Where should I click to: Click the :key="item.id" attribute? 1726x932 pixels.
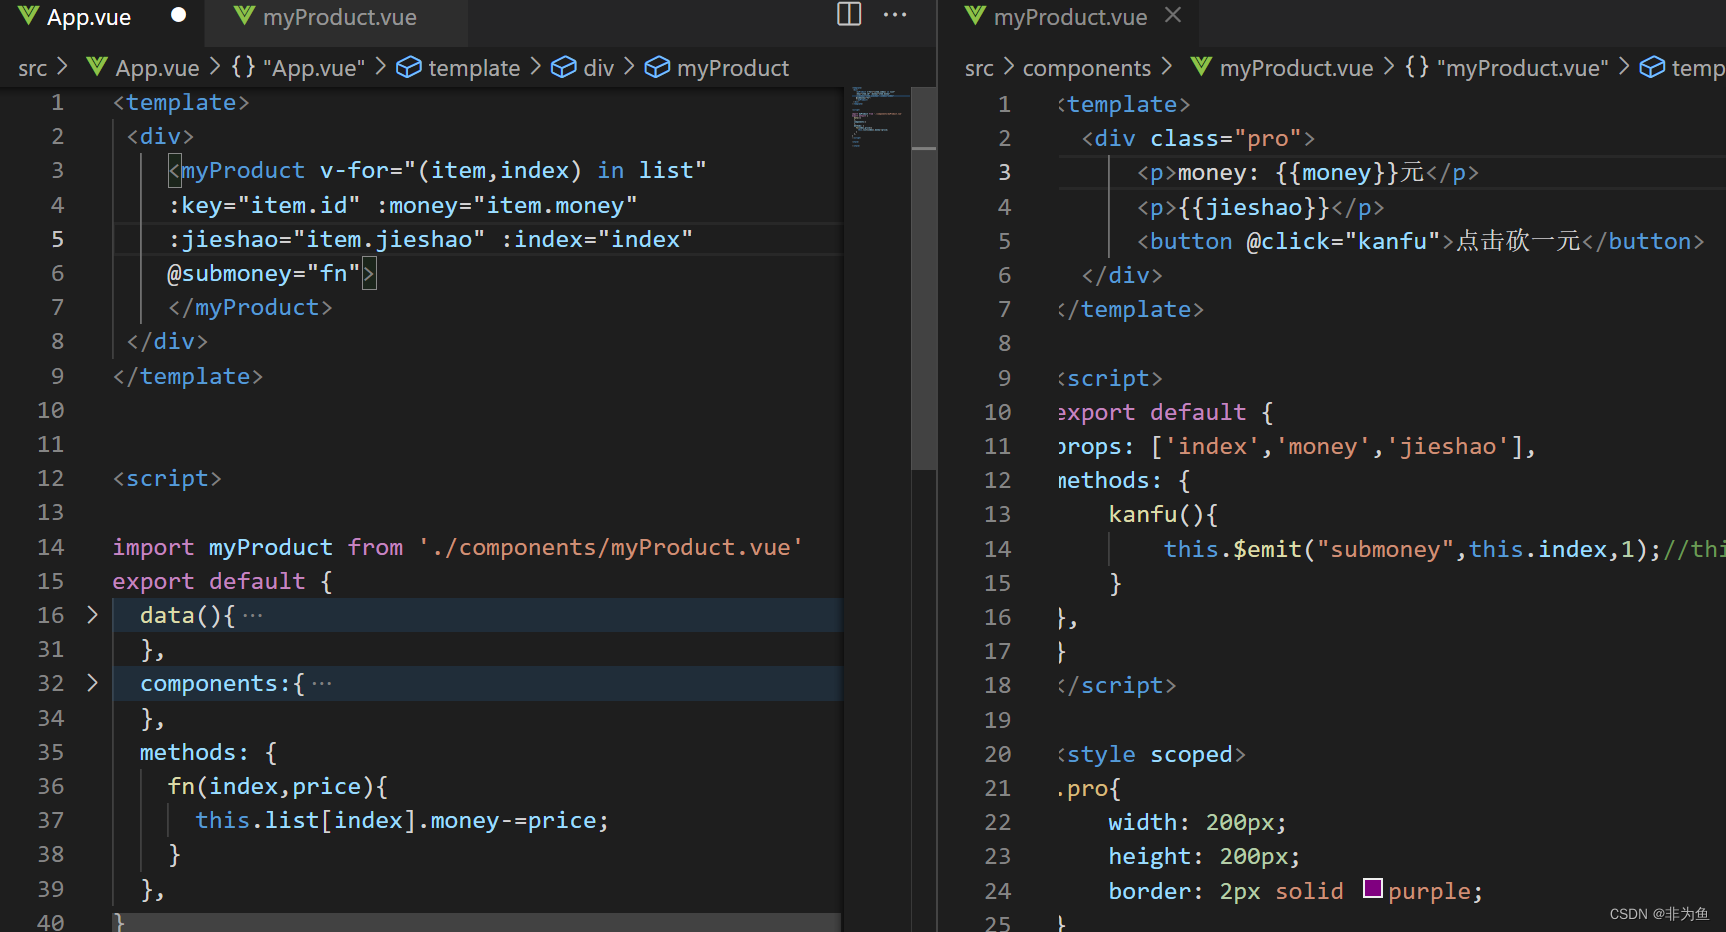point(264,205)
